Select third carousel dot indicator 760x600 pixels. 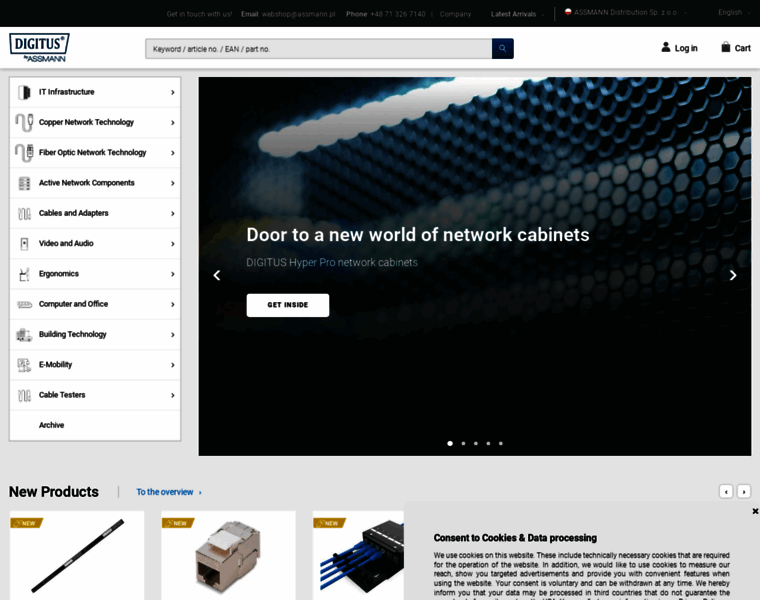click(475, 443)
